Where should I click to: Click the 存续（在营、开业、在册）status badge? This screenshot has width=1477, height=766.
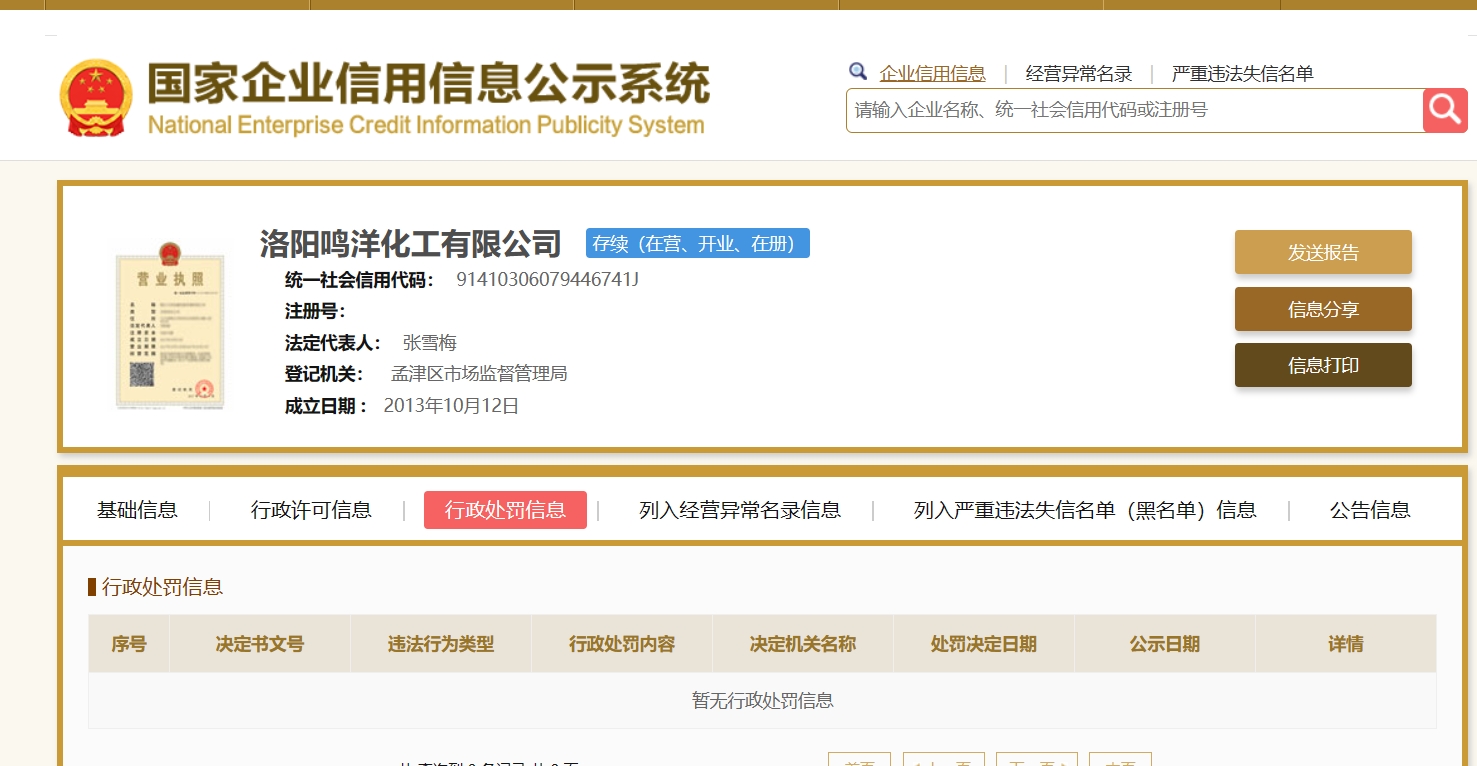[x=698, y=243]
